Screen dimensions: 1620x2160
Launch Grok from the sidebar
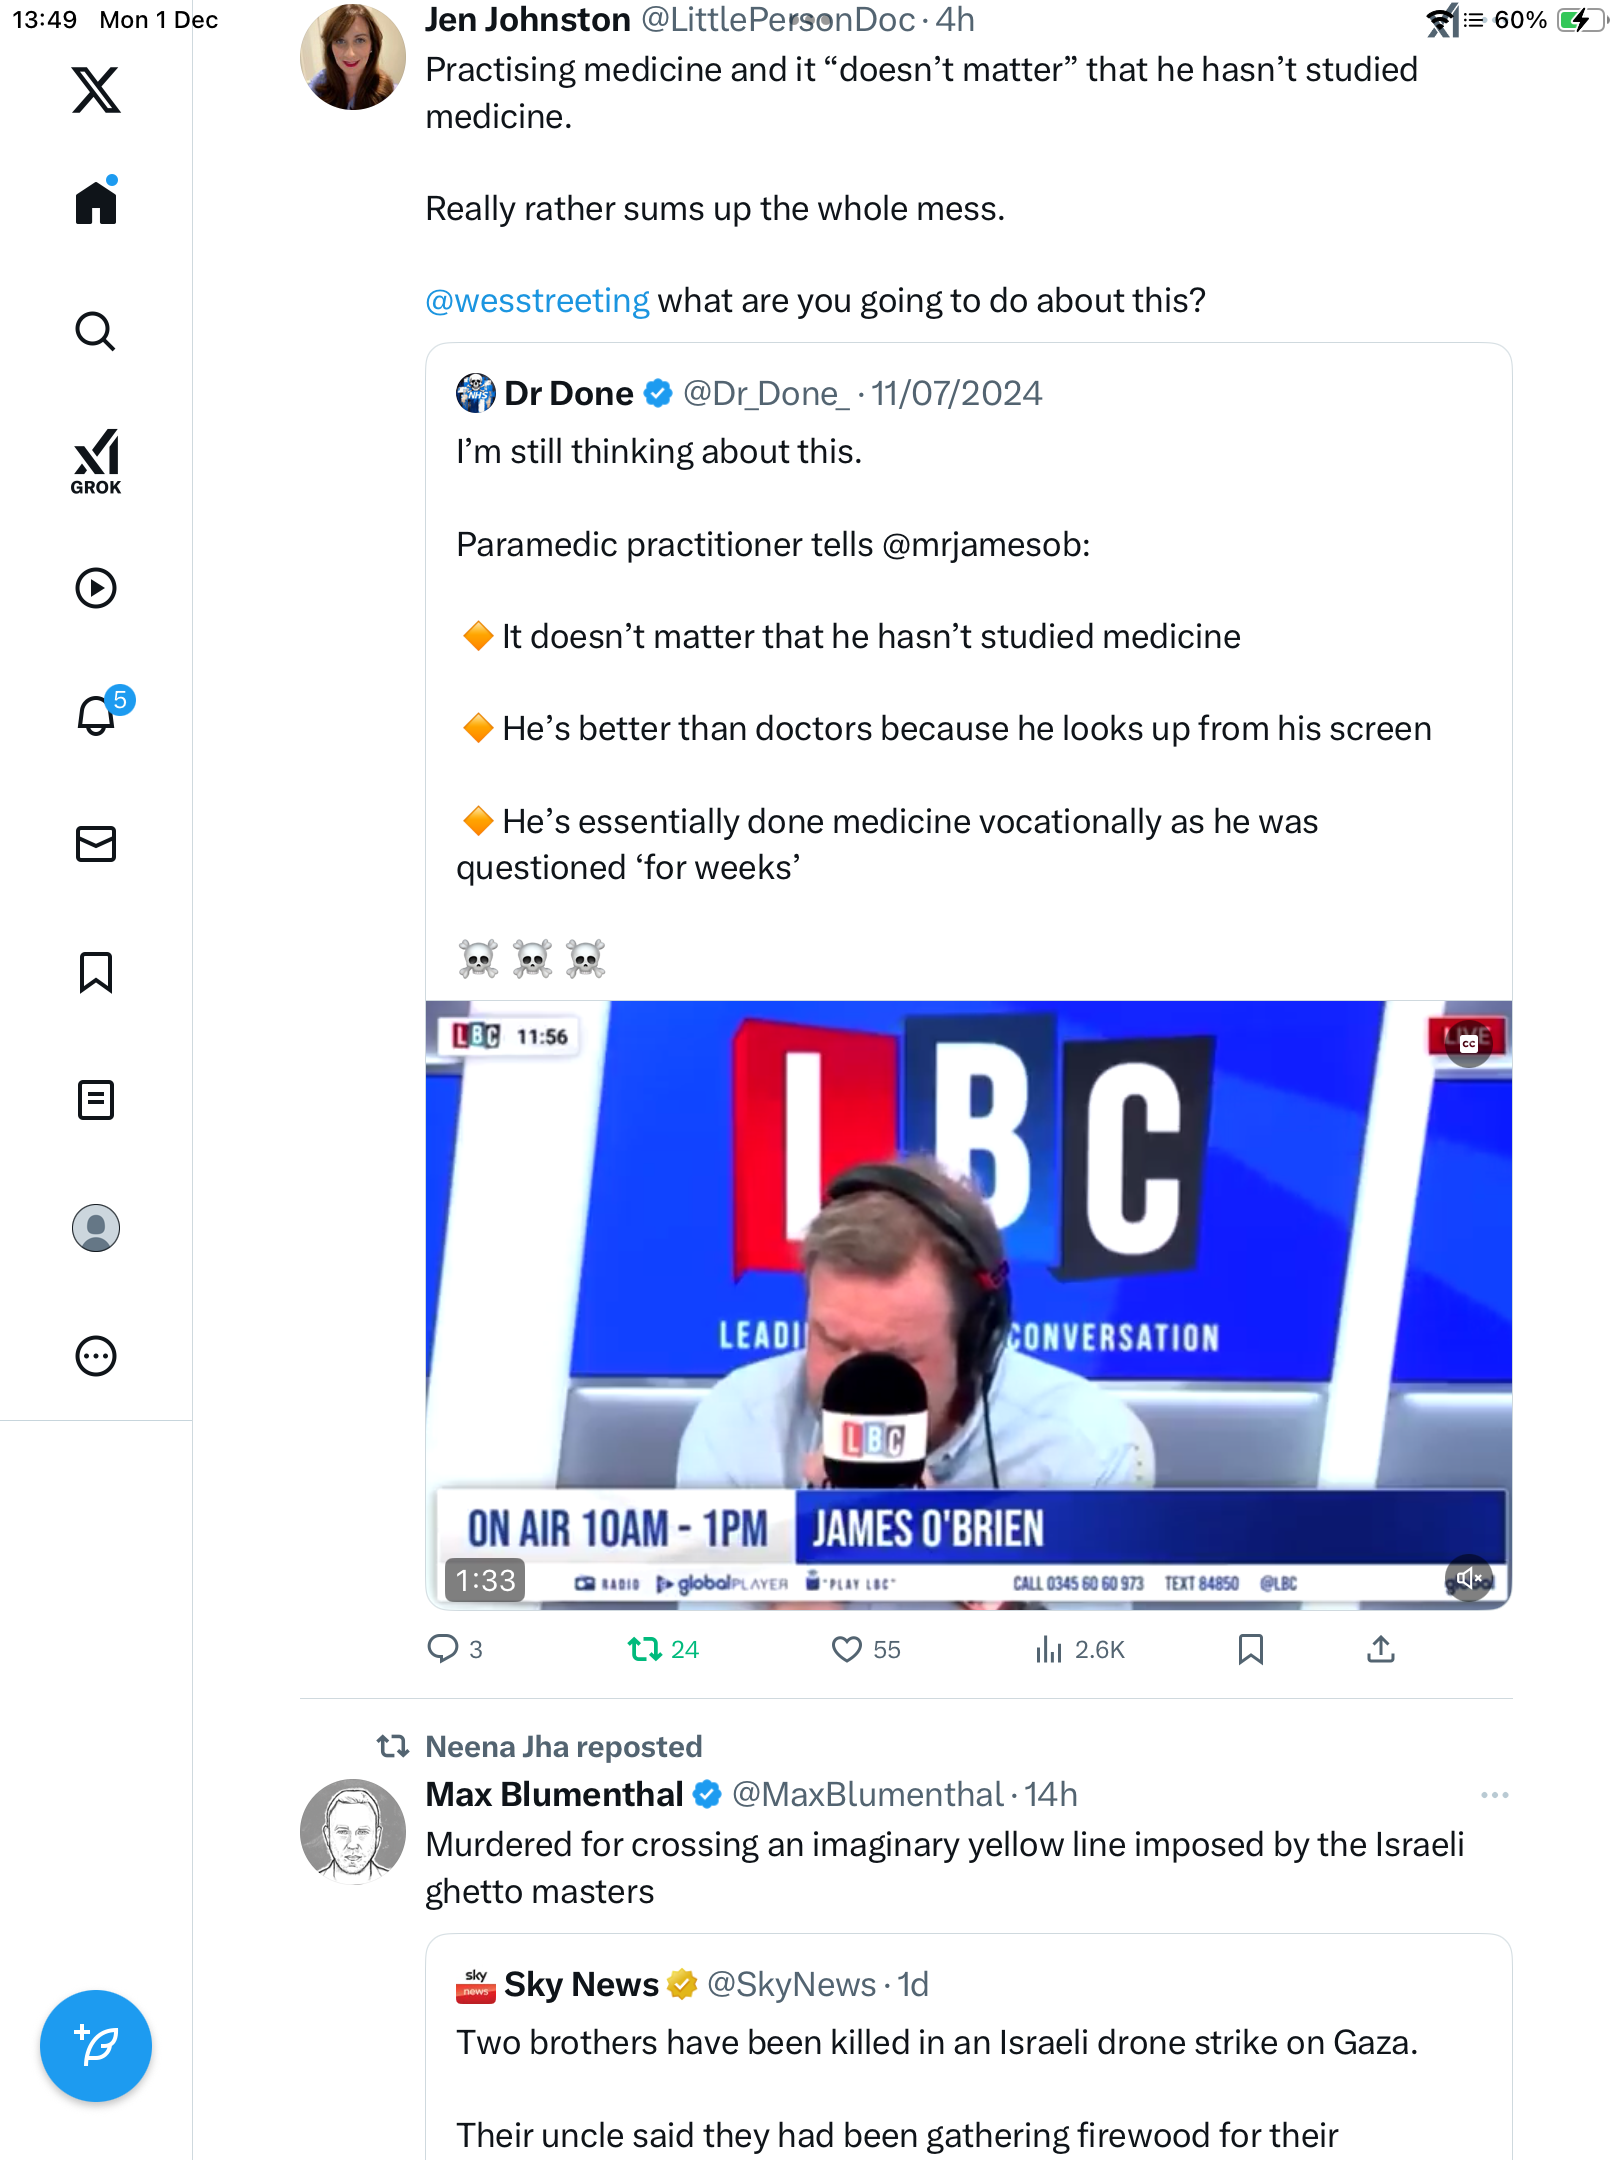(x=96, y=461)
